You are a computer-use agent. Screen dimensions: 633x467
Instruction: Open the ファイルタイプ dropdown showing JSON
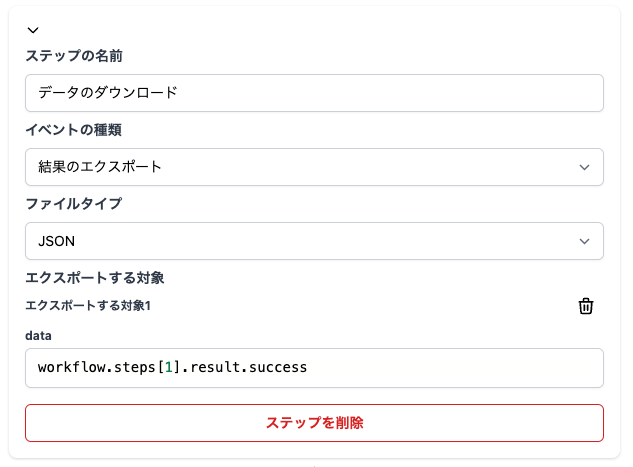(x=314, y=241)
